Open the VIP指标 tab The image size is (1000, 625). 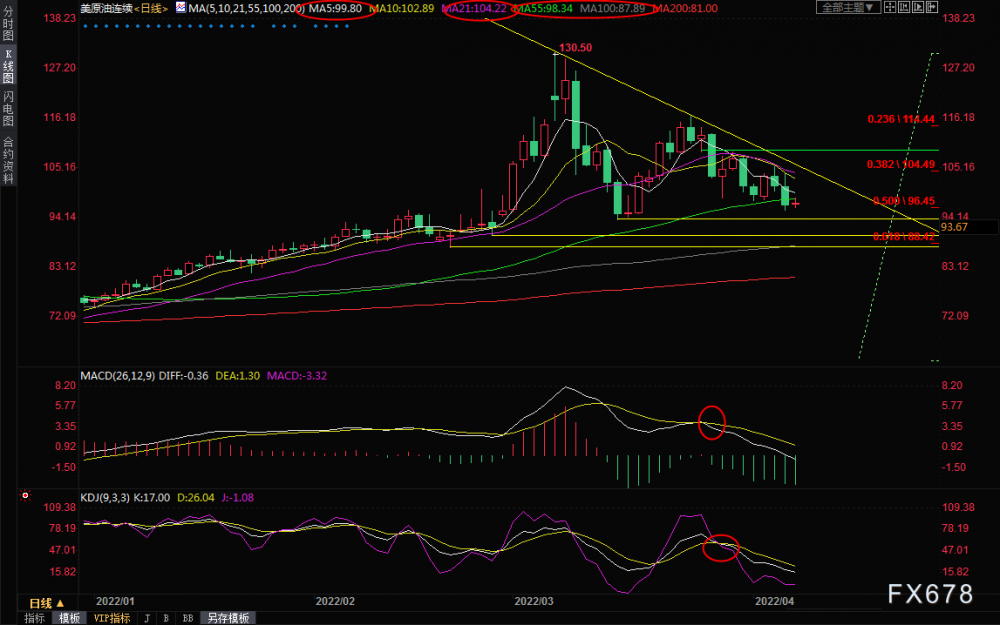(x=112, y=618)
